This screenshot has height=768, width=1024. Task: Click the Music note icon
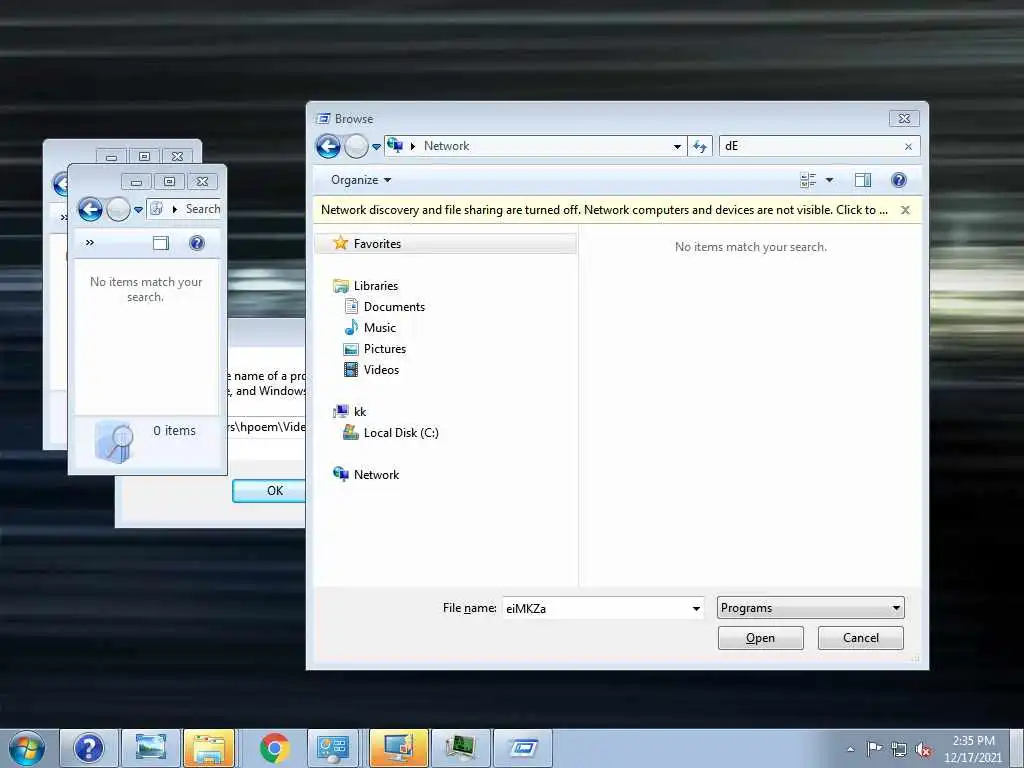coord(351,327)
